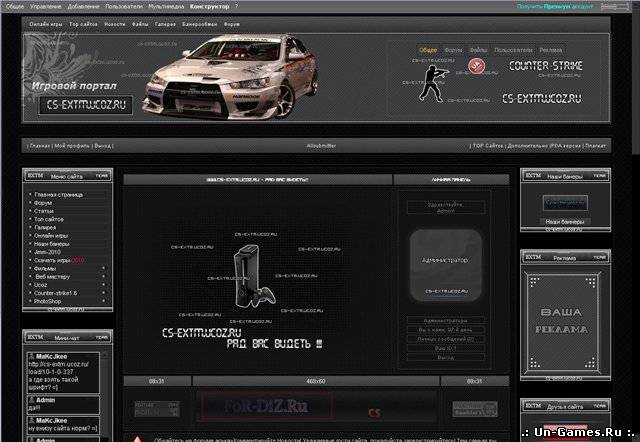Click the red warning triangle icon
The width and height of the screenshot is (640, 442).
pos(138,439)
